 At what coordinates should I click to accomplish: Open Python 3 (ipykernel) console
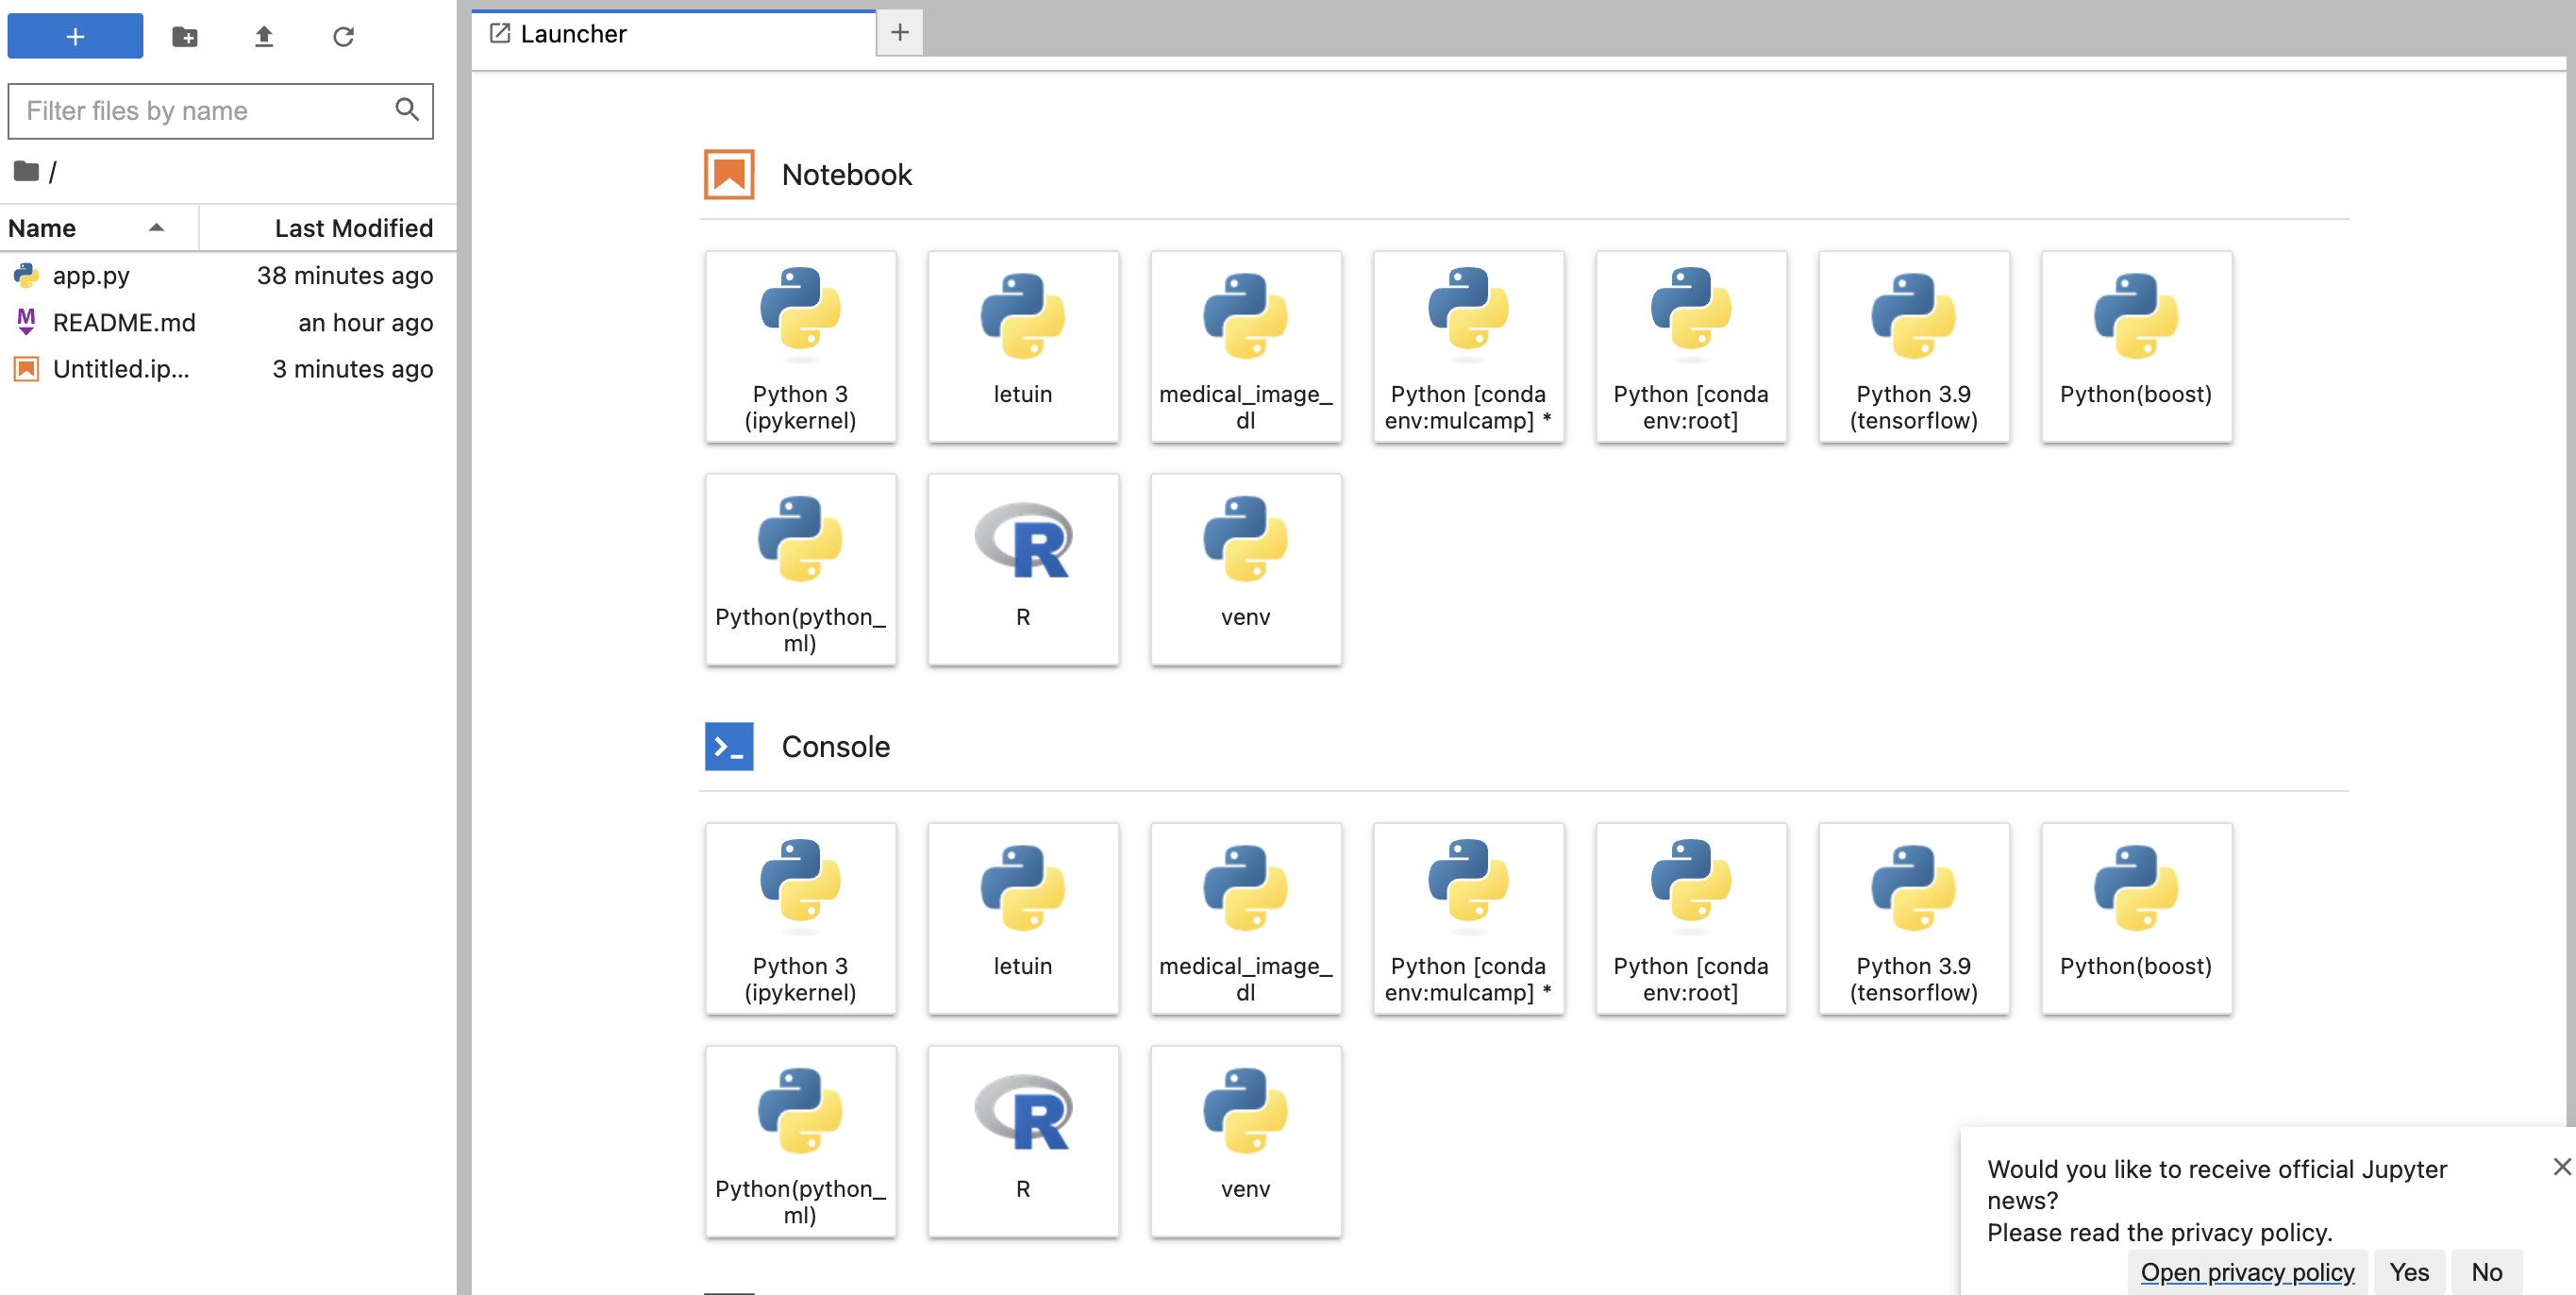coord(800,918)
